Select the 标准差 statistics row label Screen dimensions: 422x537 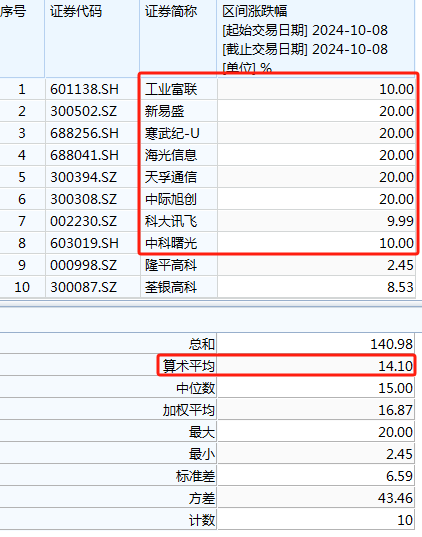[x=195, y=476]
